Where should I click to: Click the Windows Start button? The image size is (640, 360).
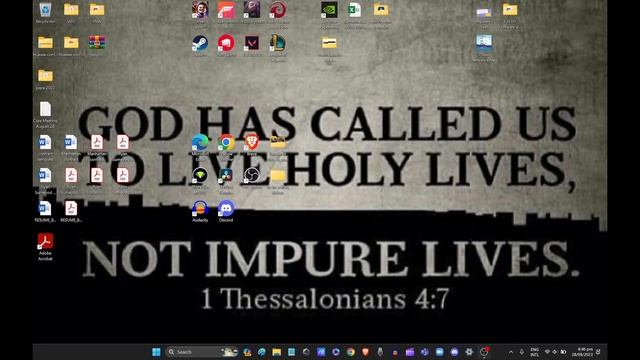[x=156, y=352]
